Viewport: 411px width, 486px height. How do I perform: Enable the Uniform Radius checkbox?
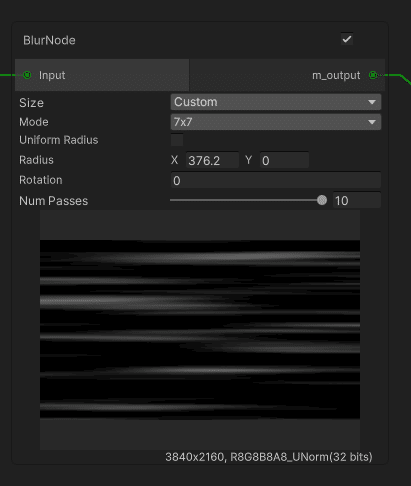click(x=177, y=140)
